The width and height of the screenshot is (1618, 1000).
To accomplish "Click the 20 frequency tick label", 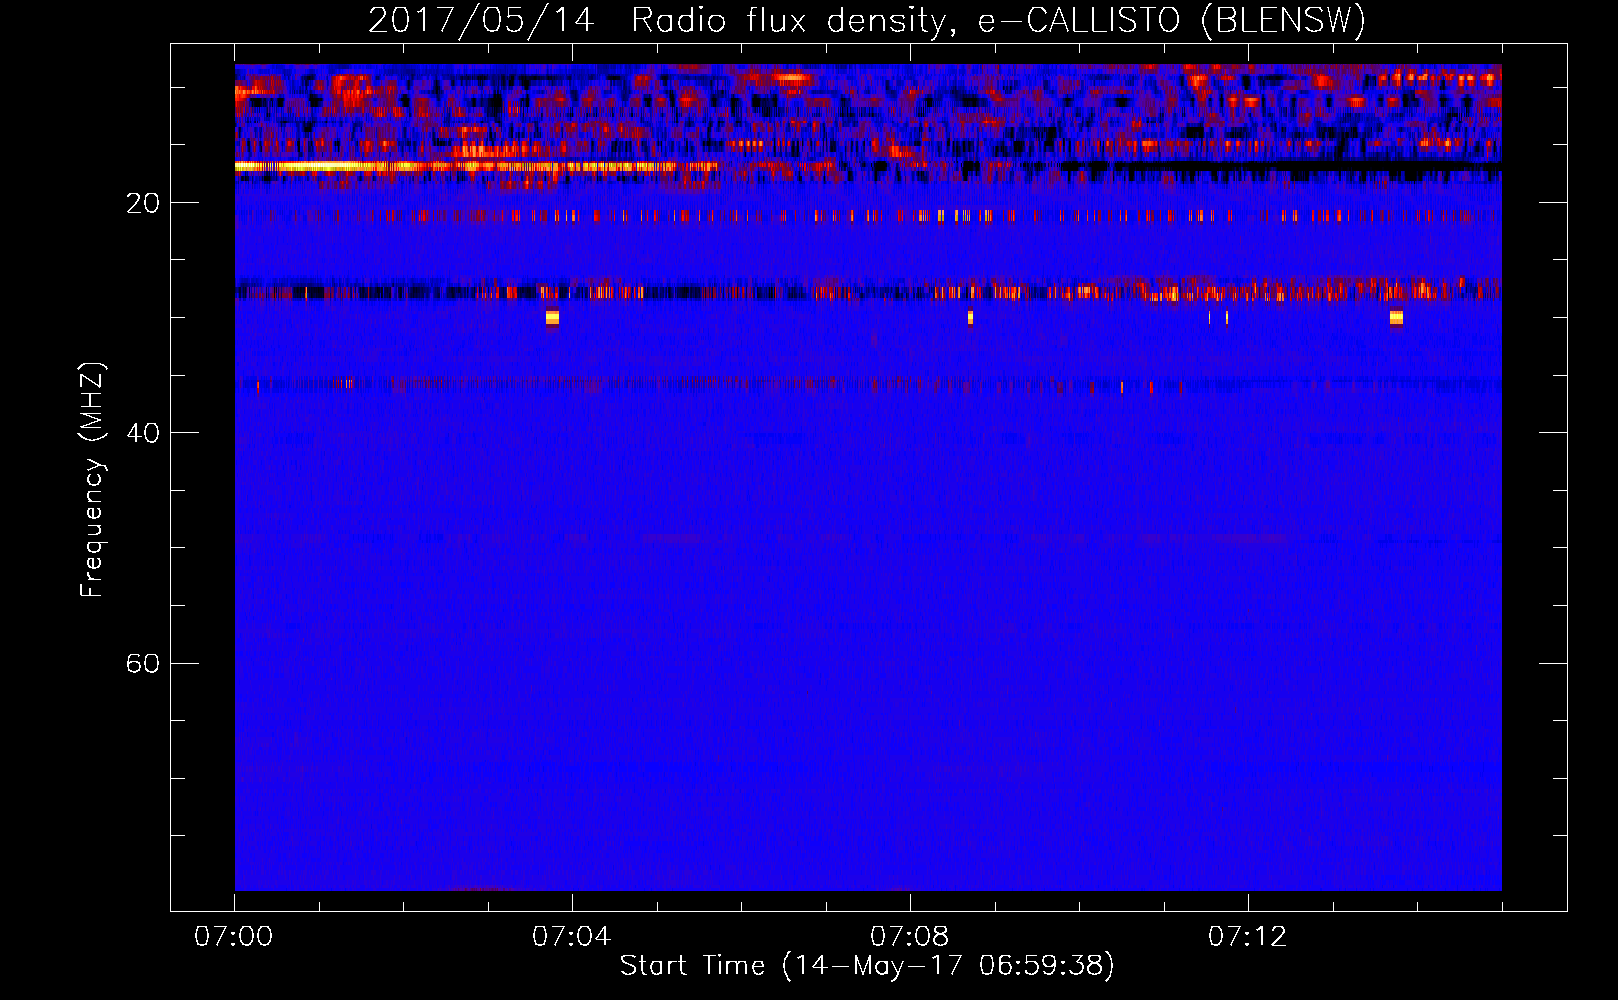I will tap(143, 203).
